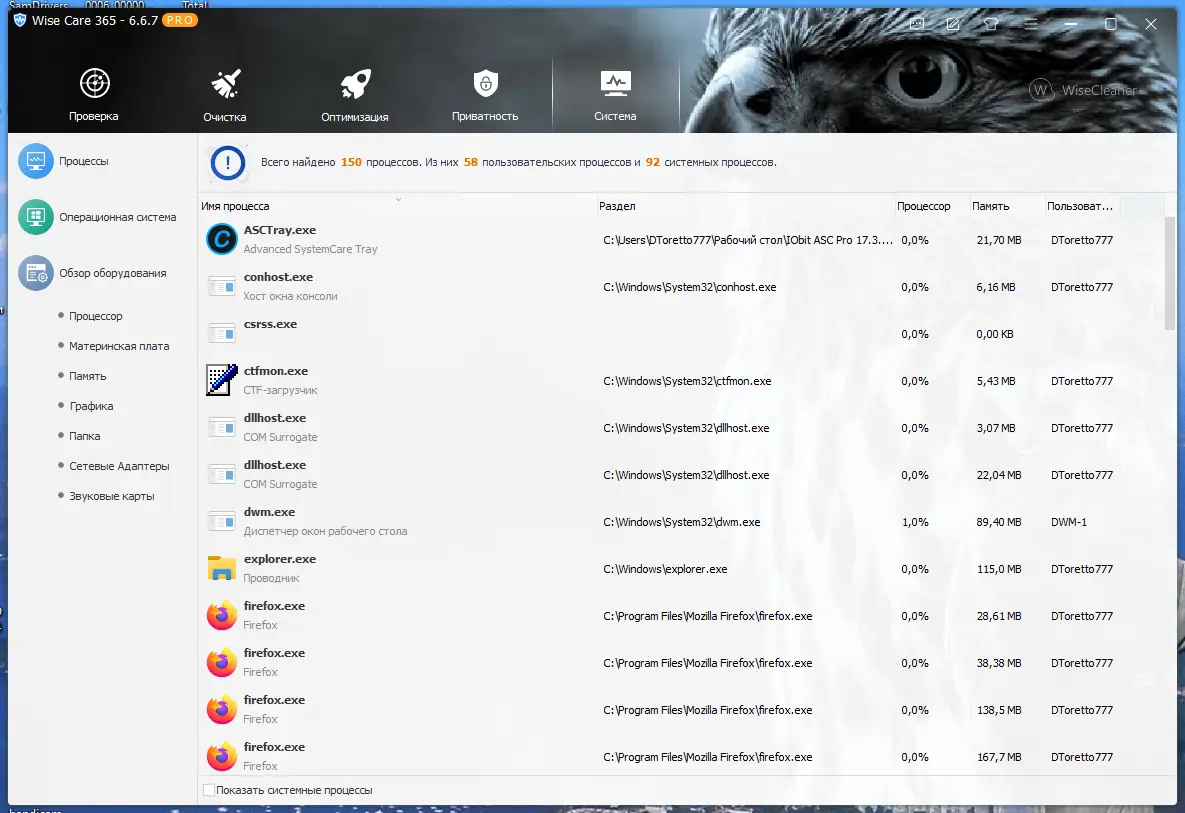Click Firefox icon of the 28,61 MB process
The image size is (1185, 813).
click(x=221, y=616)
